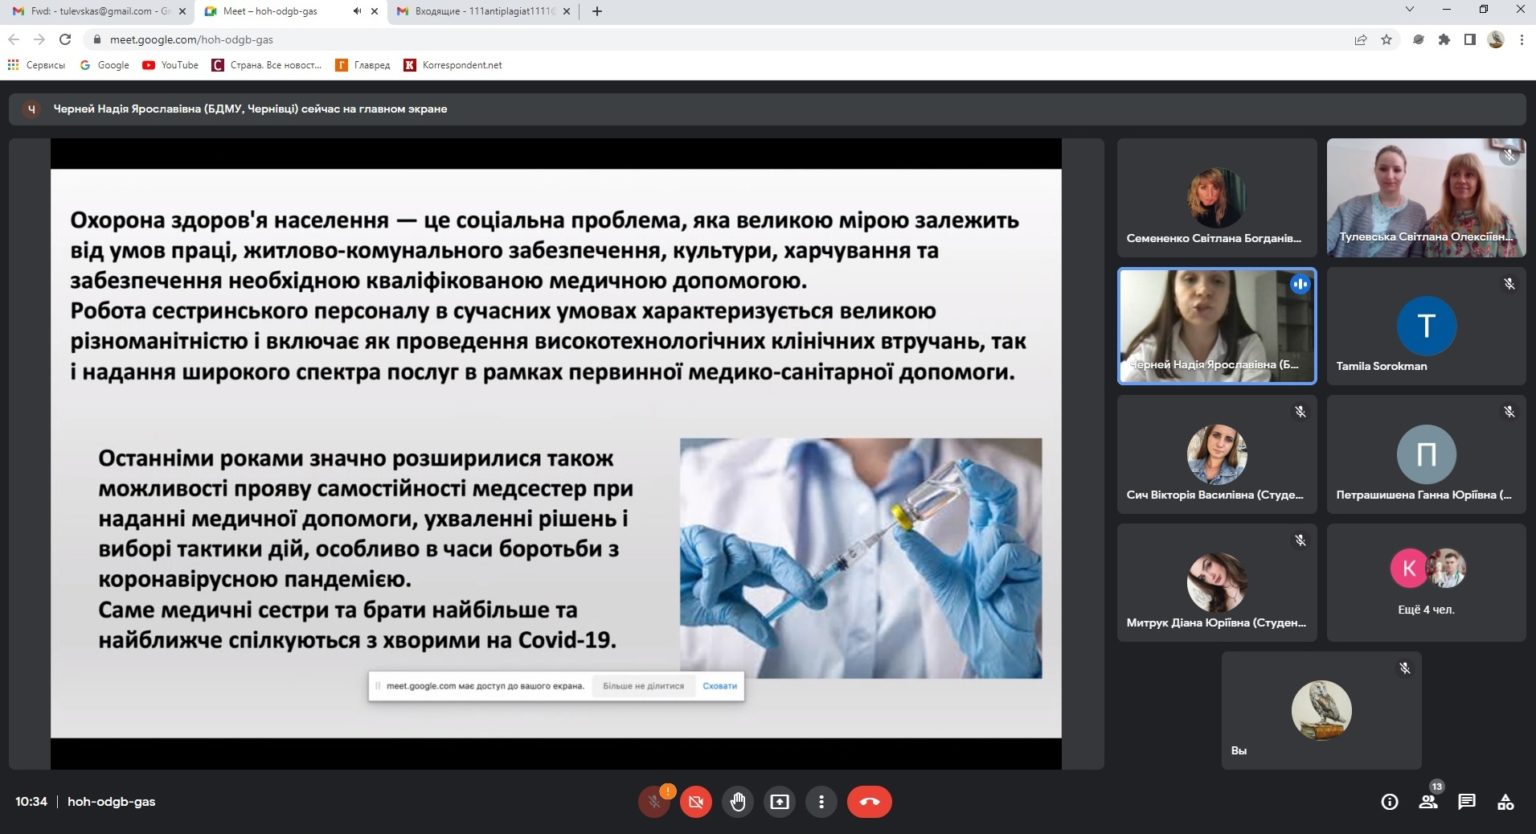The width and height of the screenshot is (1536, 834).
Task: Bookmark this page with star icon
Action: coord(1386,40)
